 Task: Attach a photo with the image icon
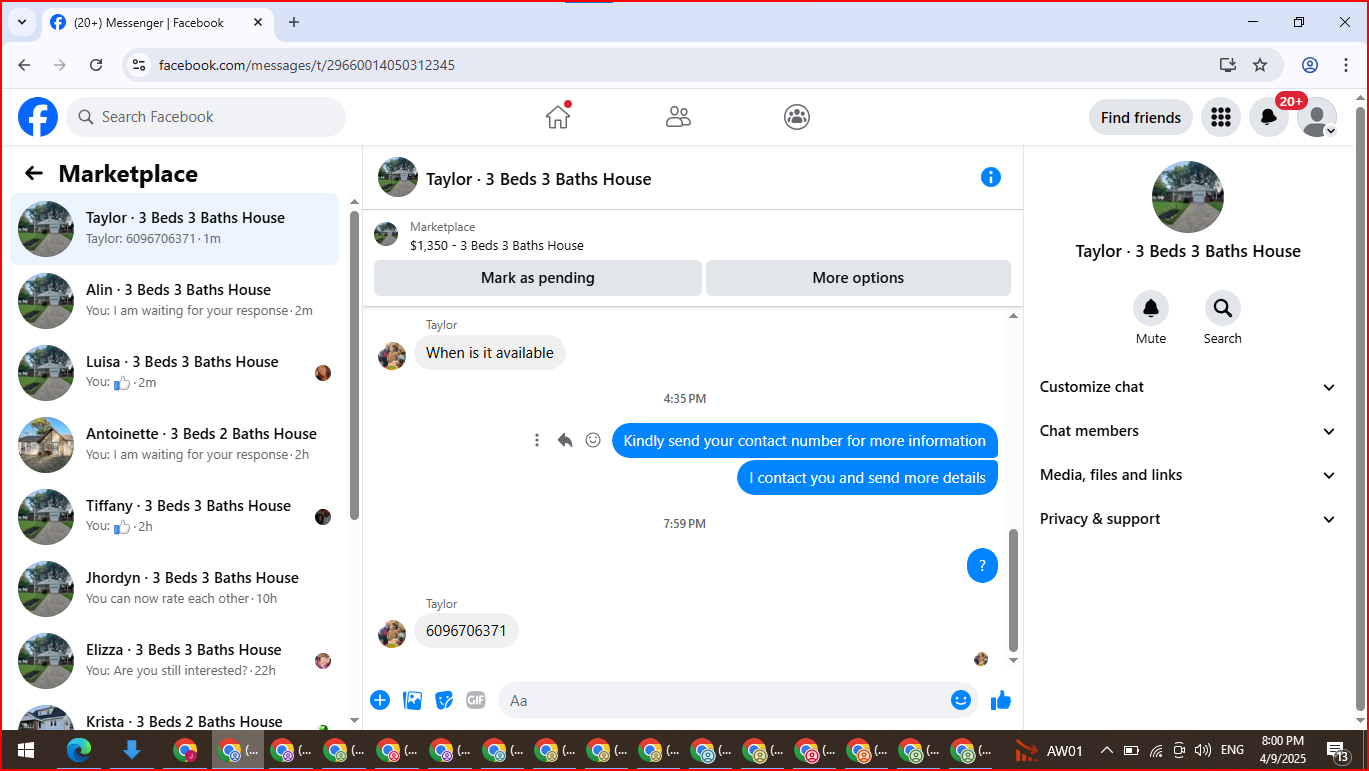click(x=412, y=700)
